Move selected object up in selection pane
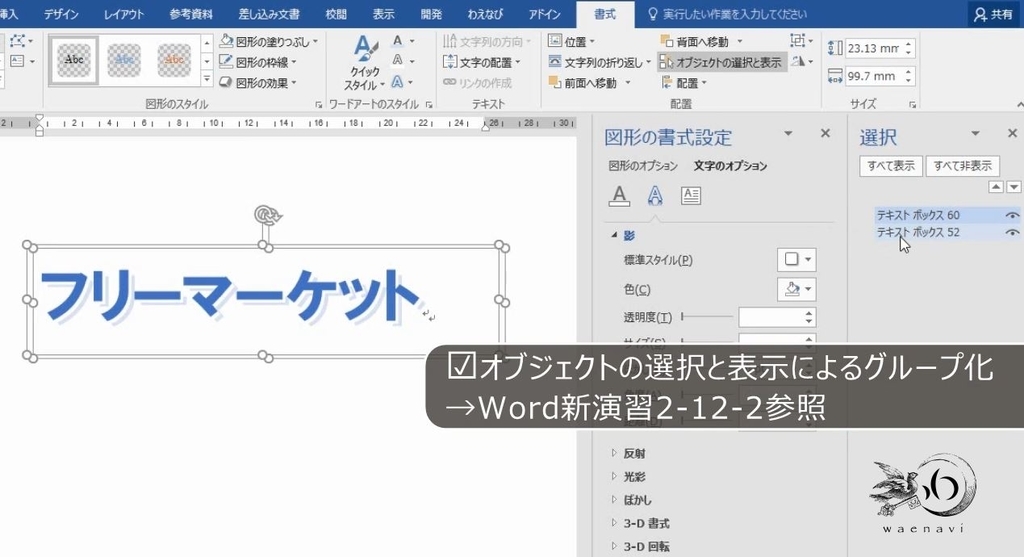Viewport: 1024px width, 557px height. pyautogui.click(x=996, y=187)
